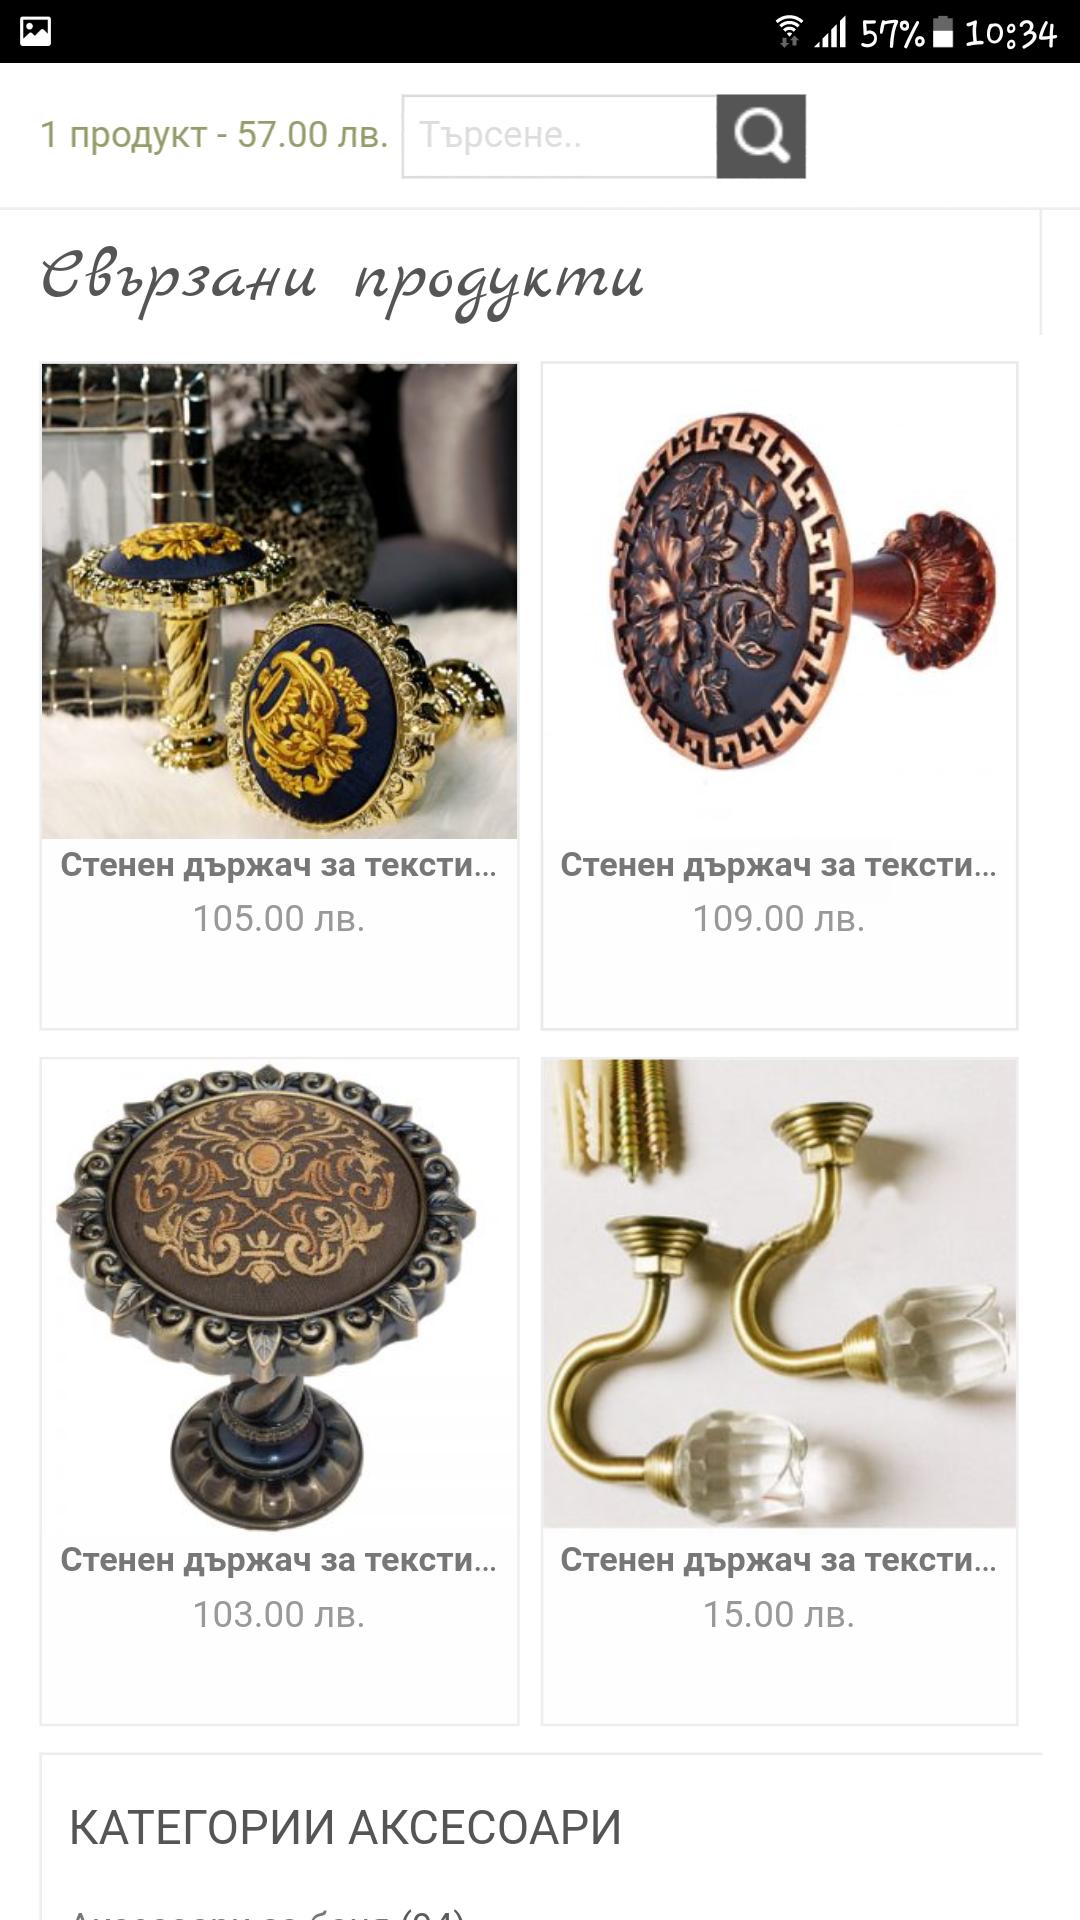Open brass hooks with crystal knobs image
The image size is (1080, 1920).
(779, 1294)
